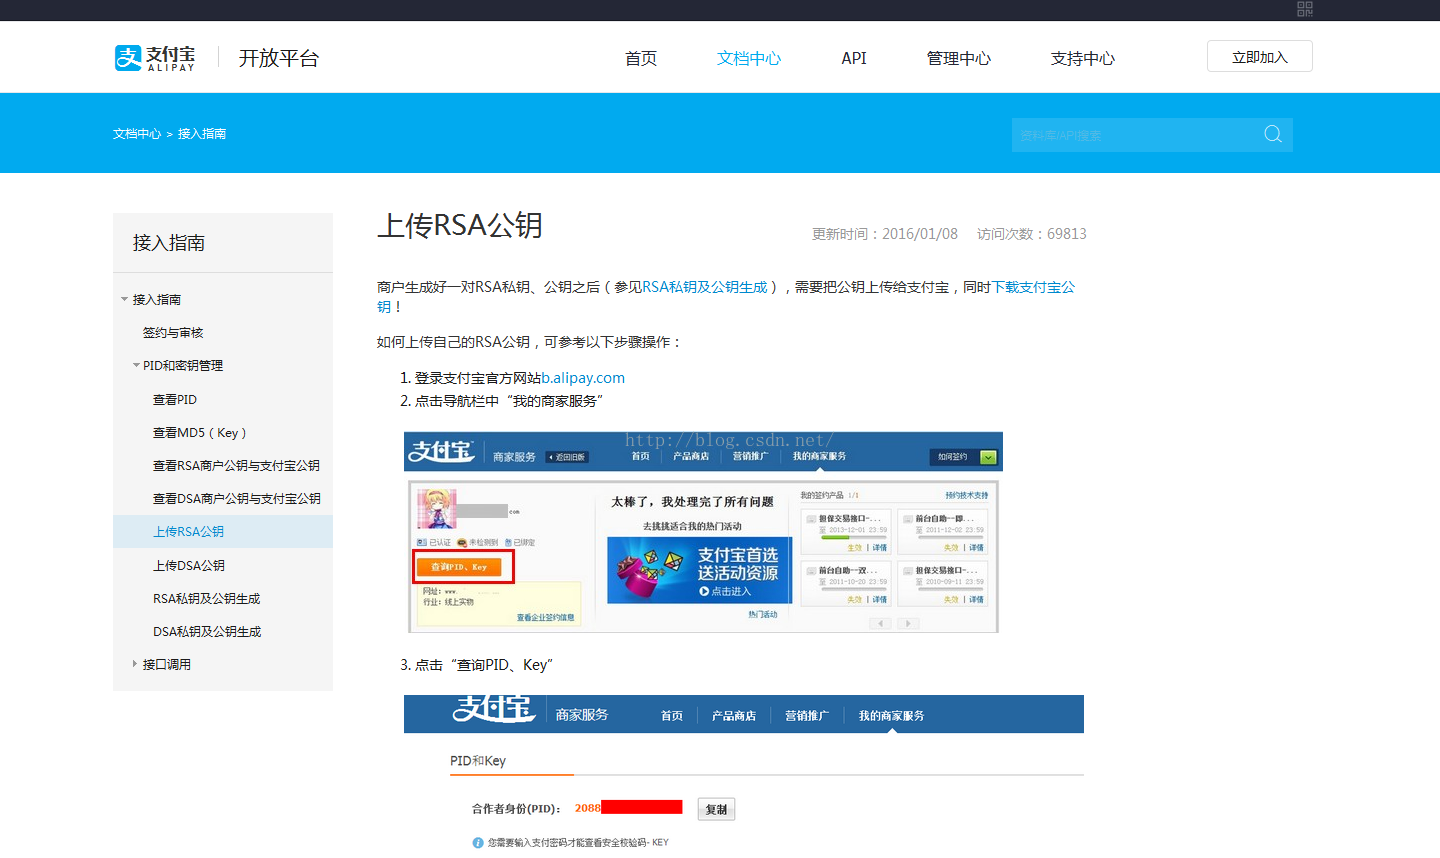Click the first merchant service screenshot
The height and width of the screenshot is (858, 1440).
click(x=703, y=532)
